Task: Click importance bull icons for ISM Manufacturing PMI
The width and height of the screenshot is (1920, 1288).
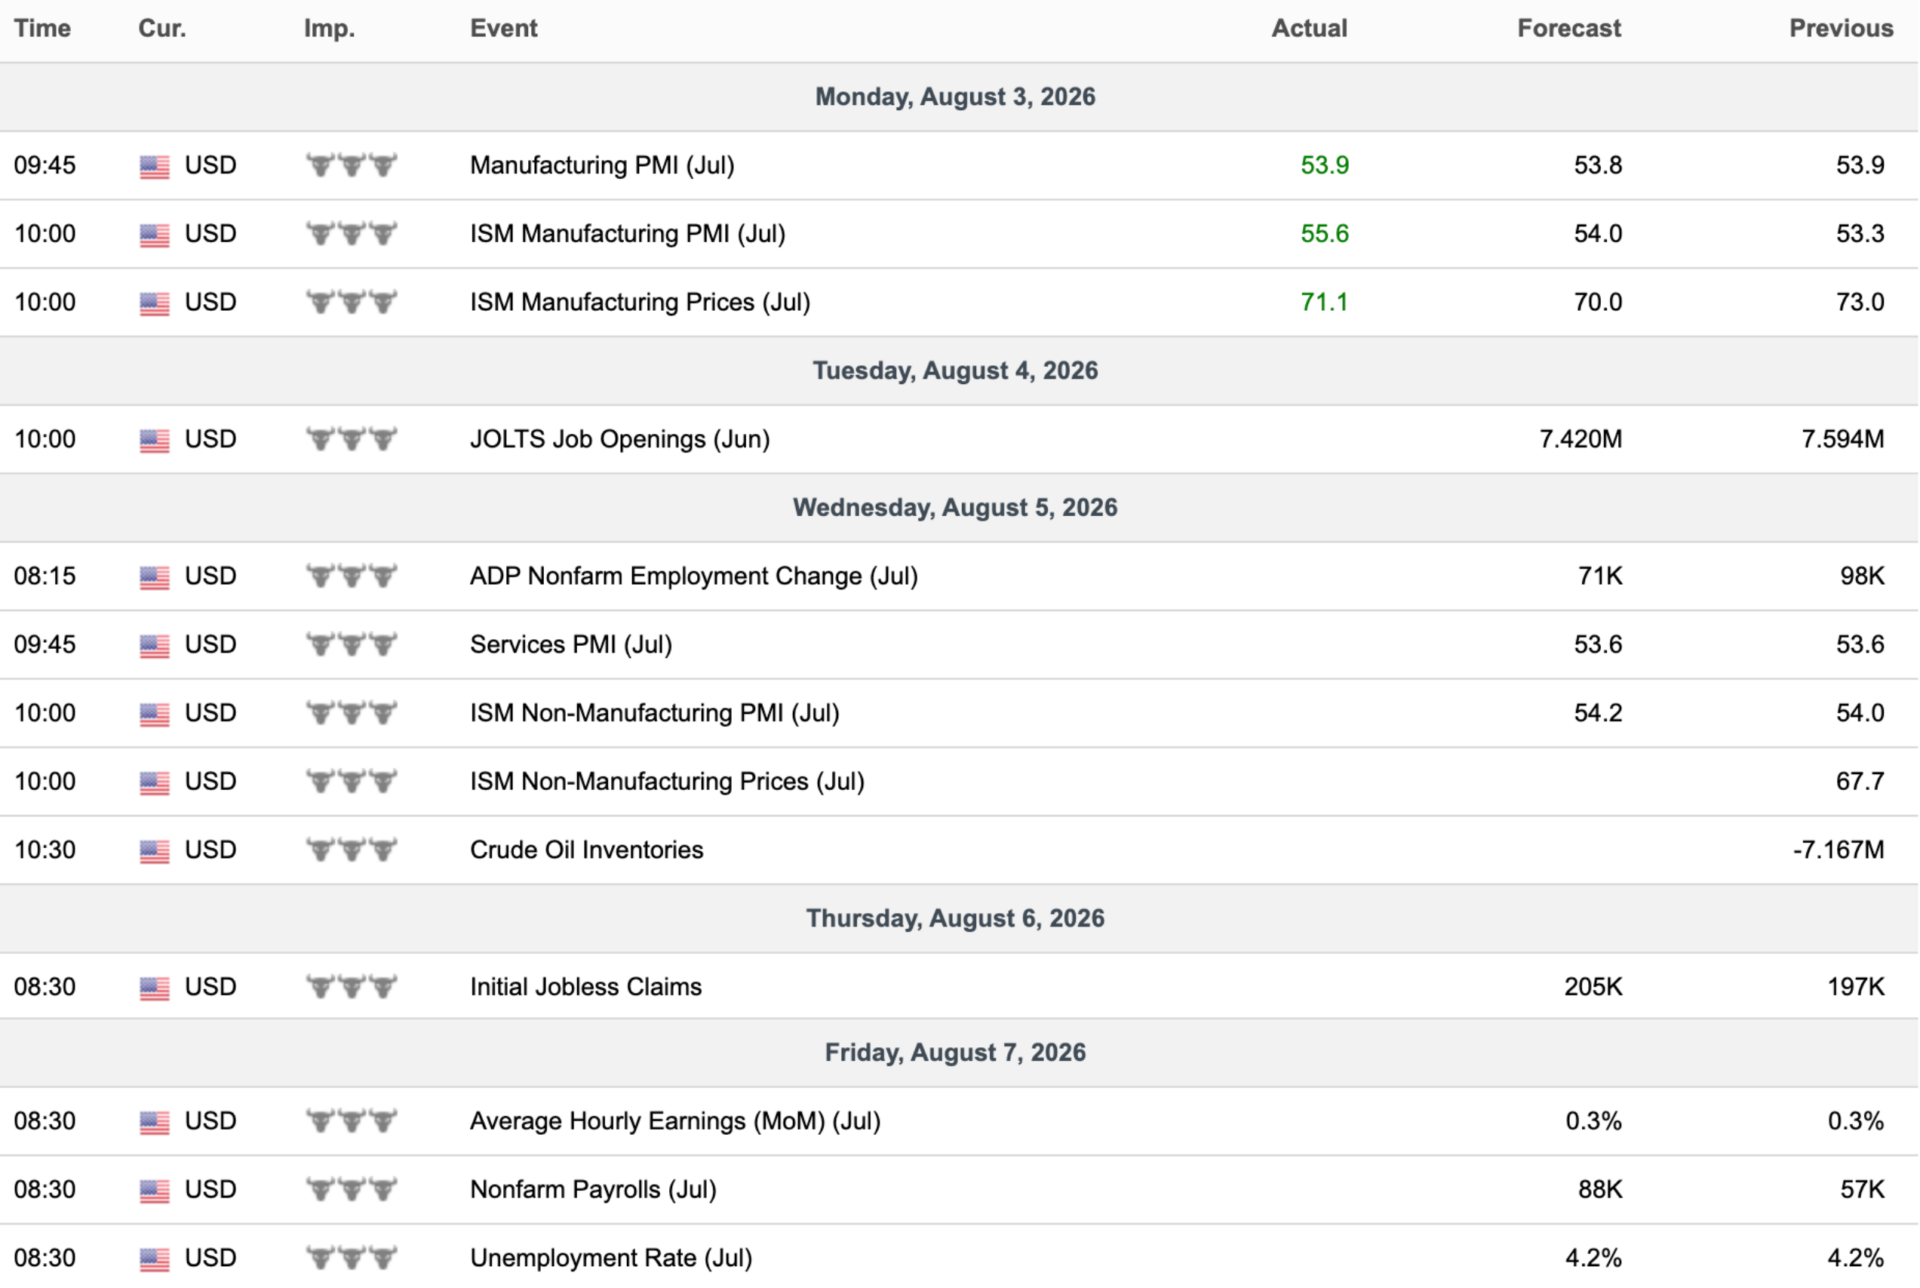Action: (x=351, y=234)
